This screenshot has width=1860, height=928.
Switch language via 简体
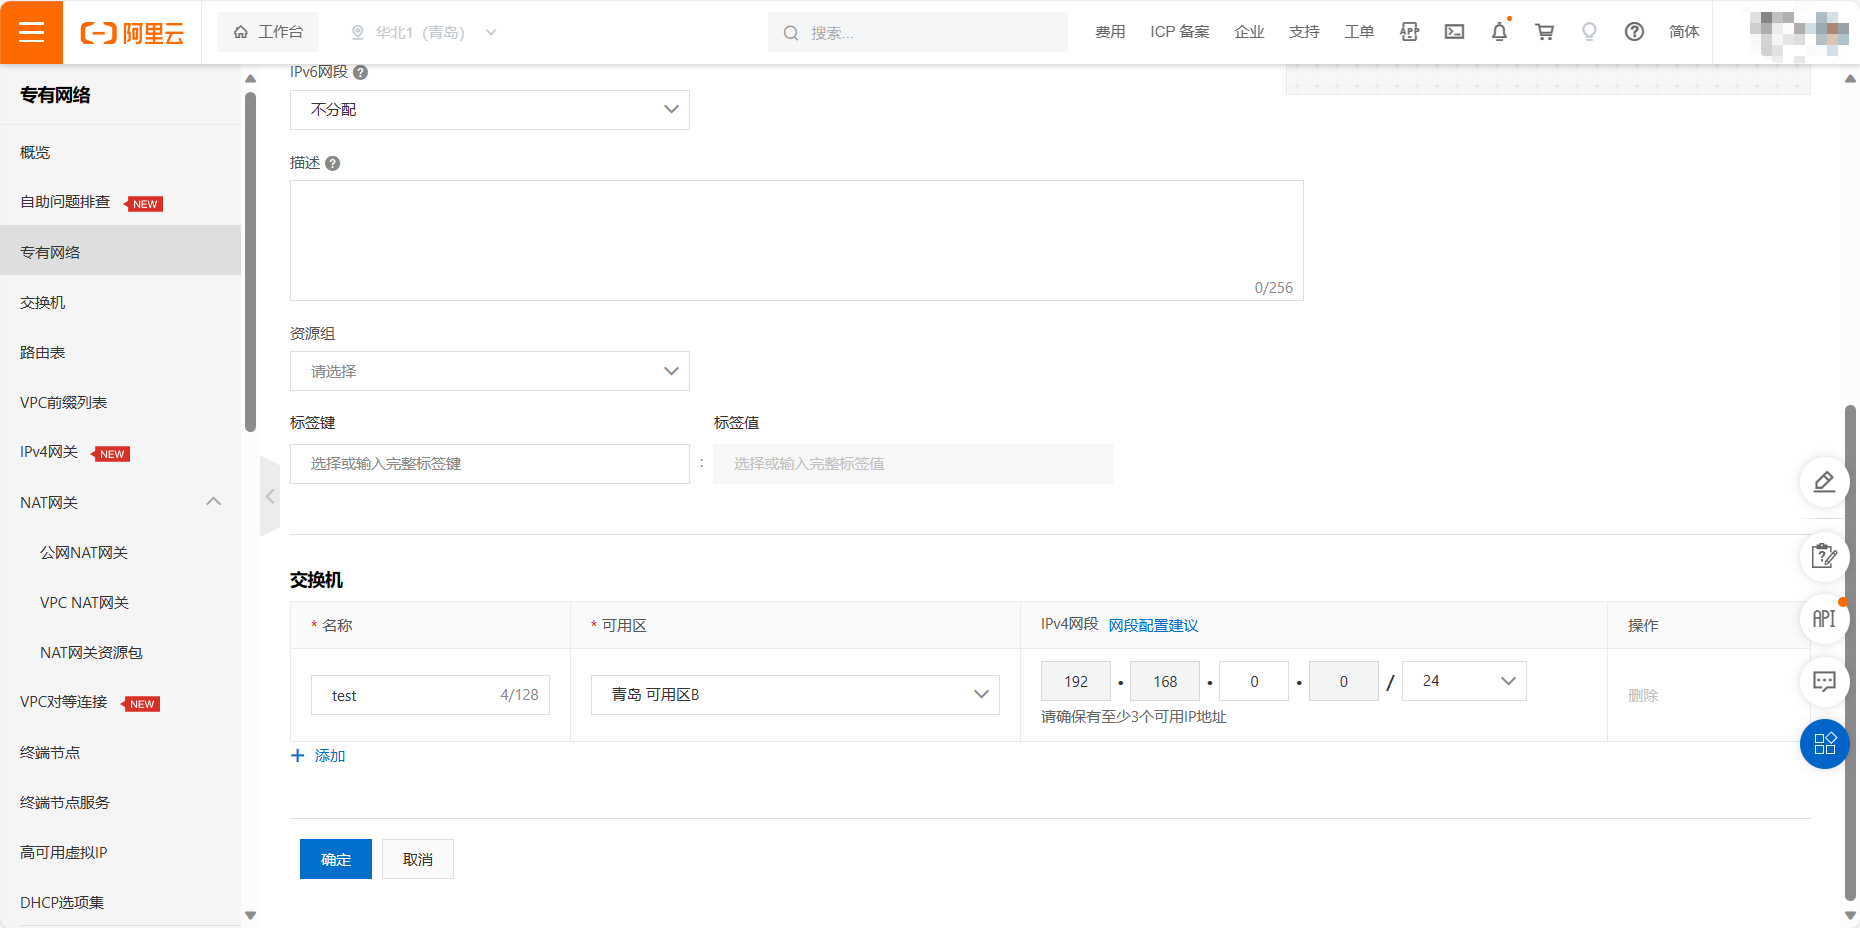1684,32
